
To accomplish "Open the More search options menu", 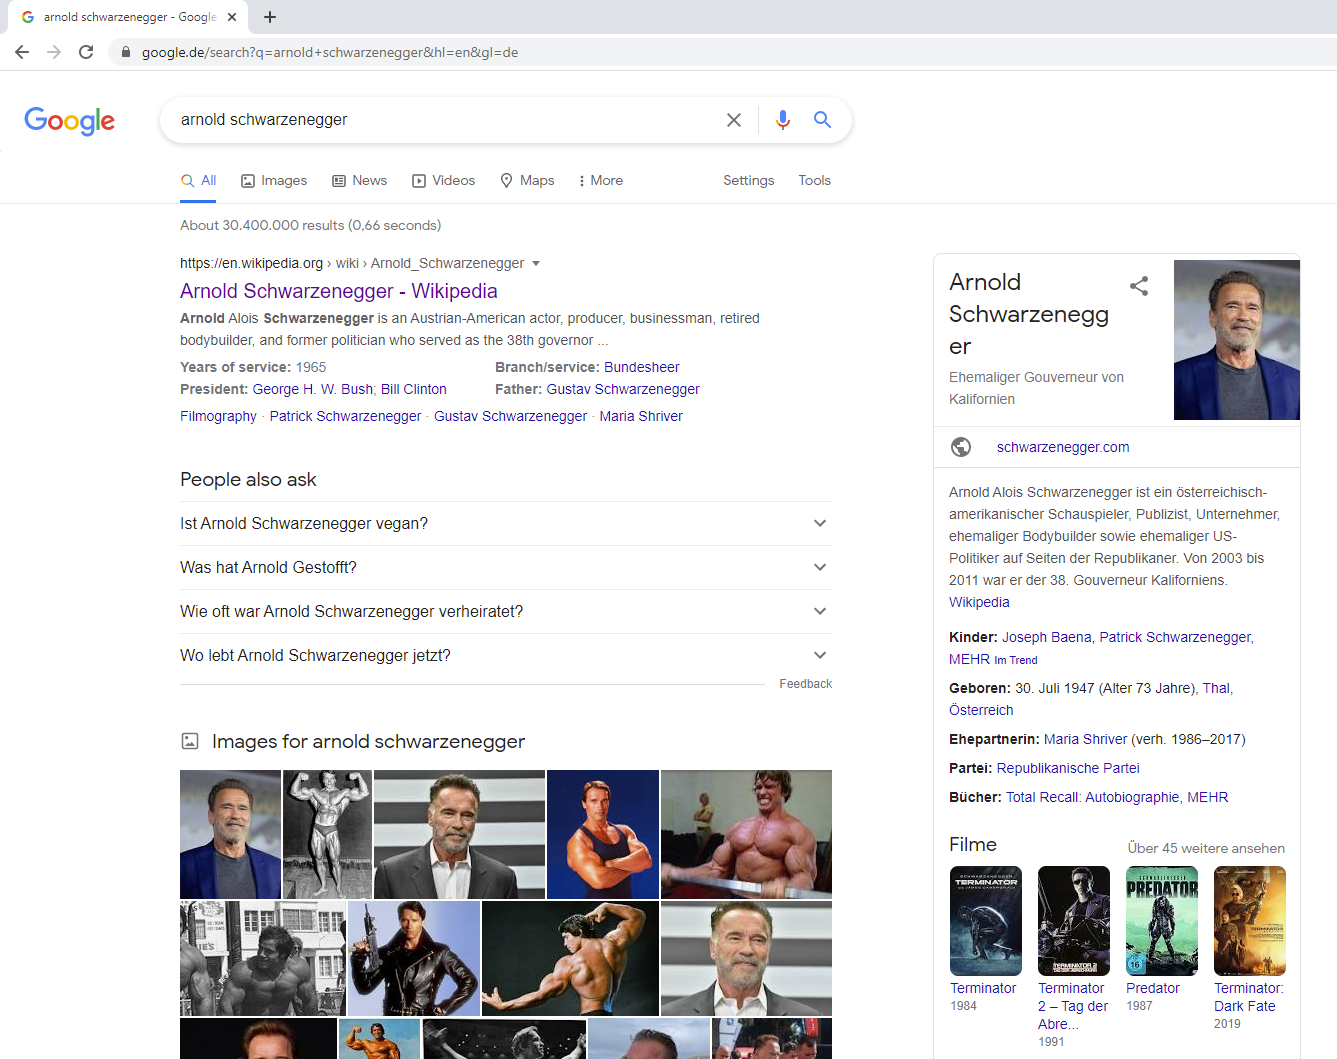I will tap(600, 180).
